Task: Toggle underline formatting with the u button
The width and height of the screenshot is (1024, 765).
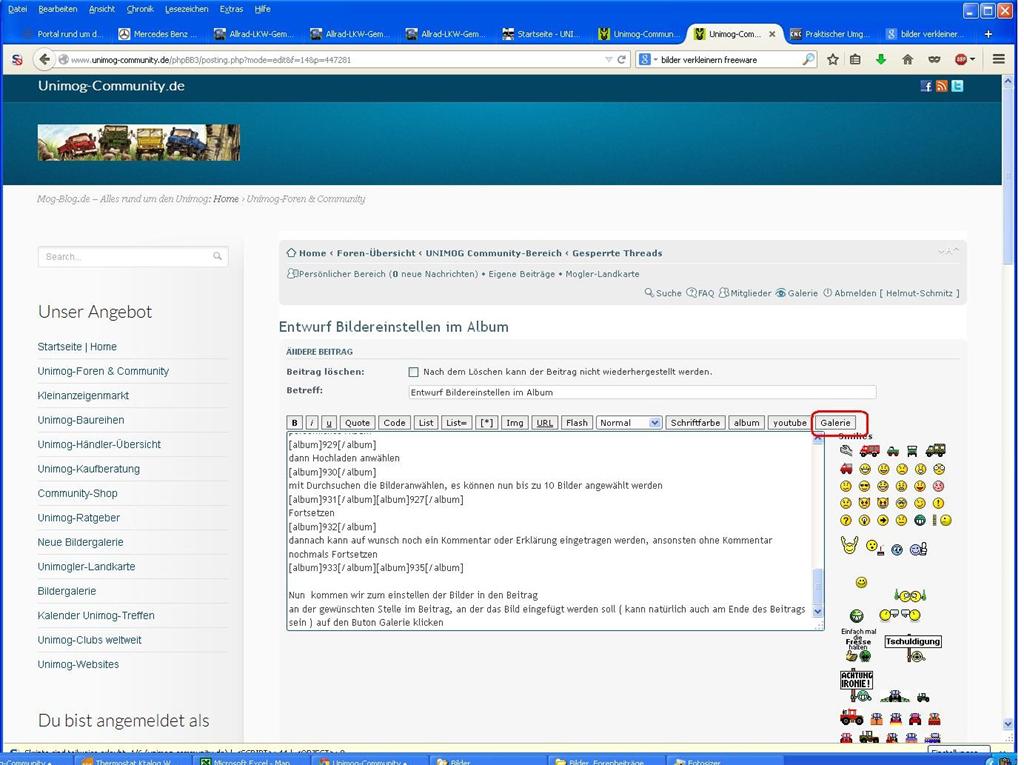Action: 329,423
